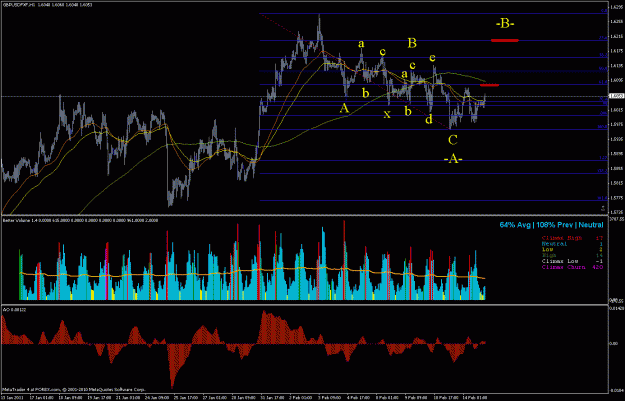625x401 pixels.
Task: Click the '0.00' level on the AO scale
Action: tap(614, 343)
